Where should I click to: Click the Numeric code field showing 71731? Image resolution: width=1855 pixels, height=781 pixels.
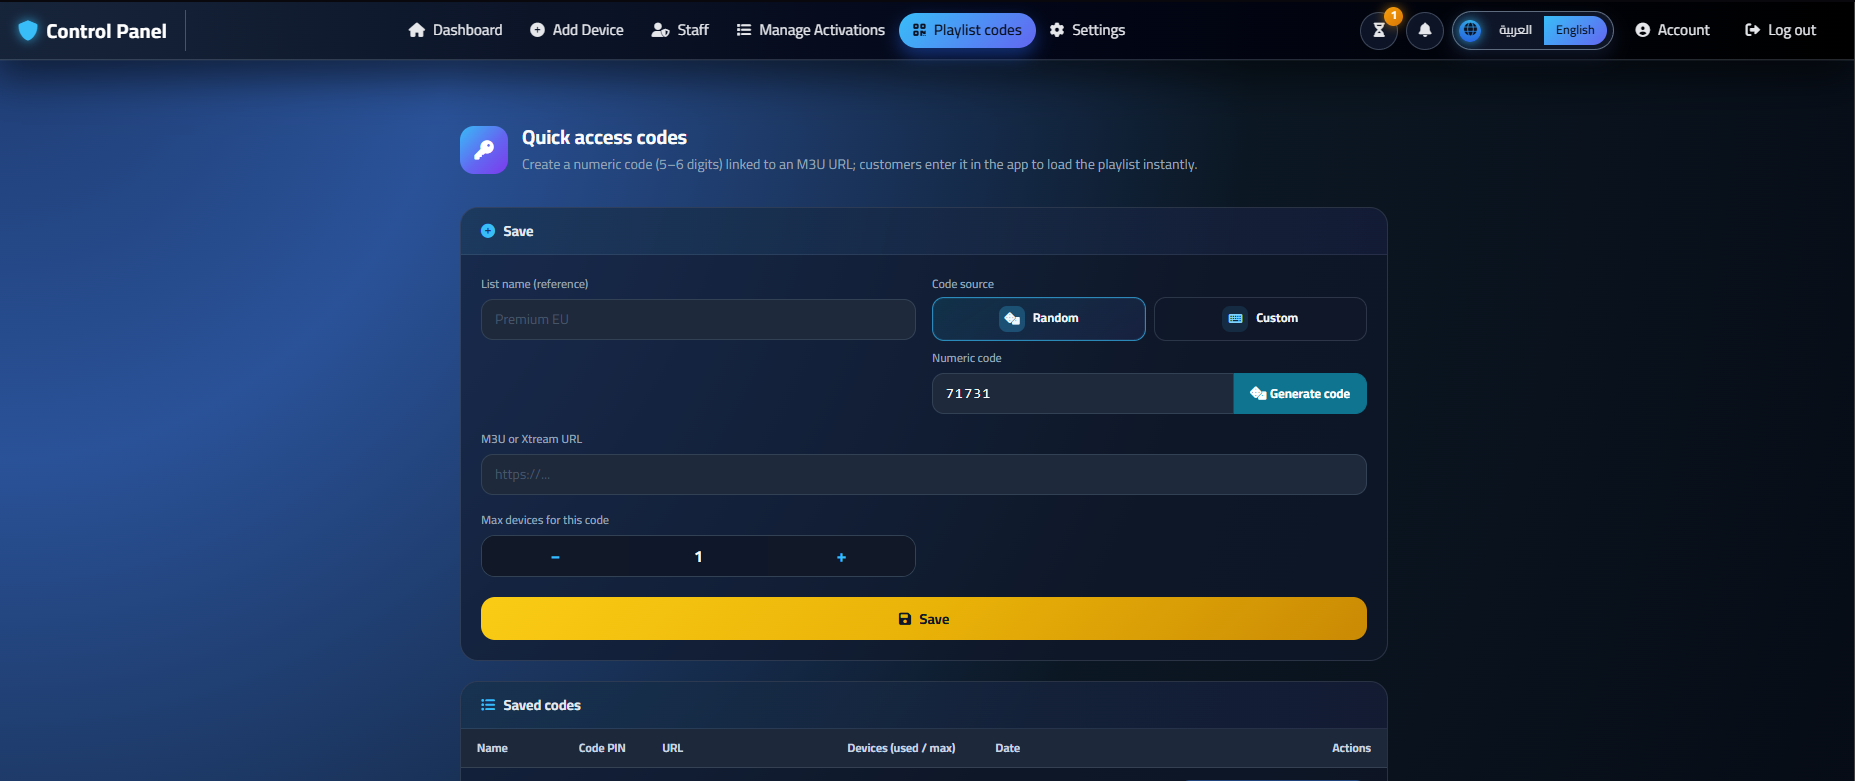click(x=1083, y=394)
